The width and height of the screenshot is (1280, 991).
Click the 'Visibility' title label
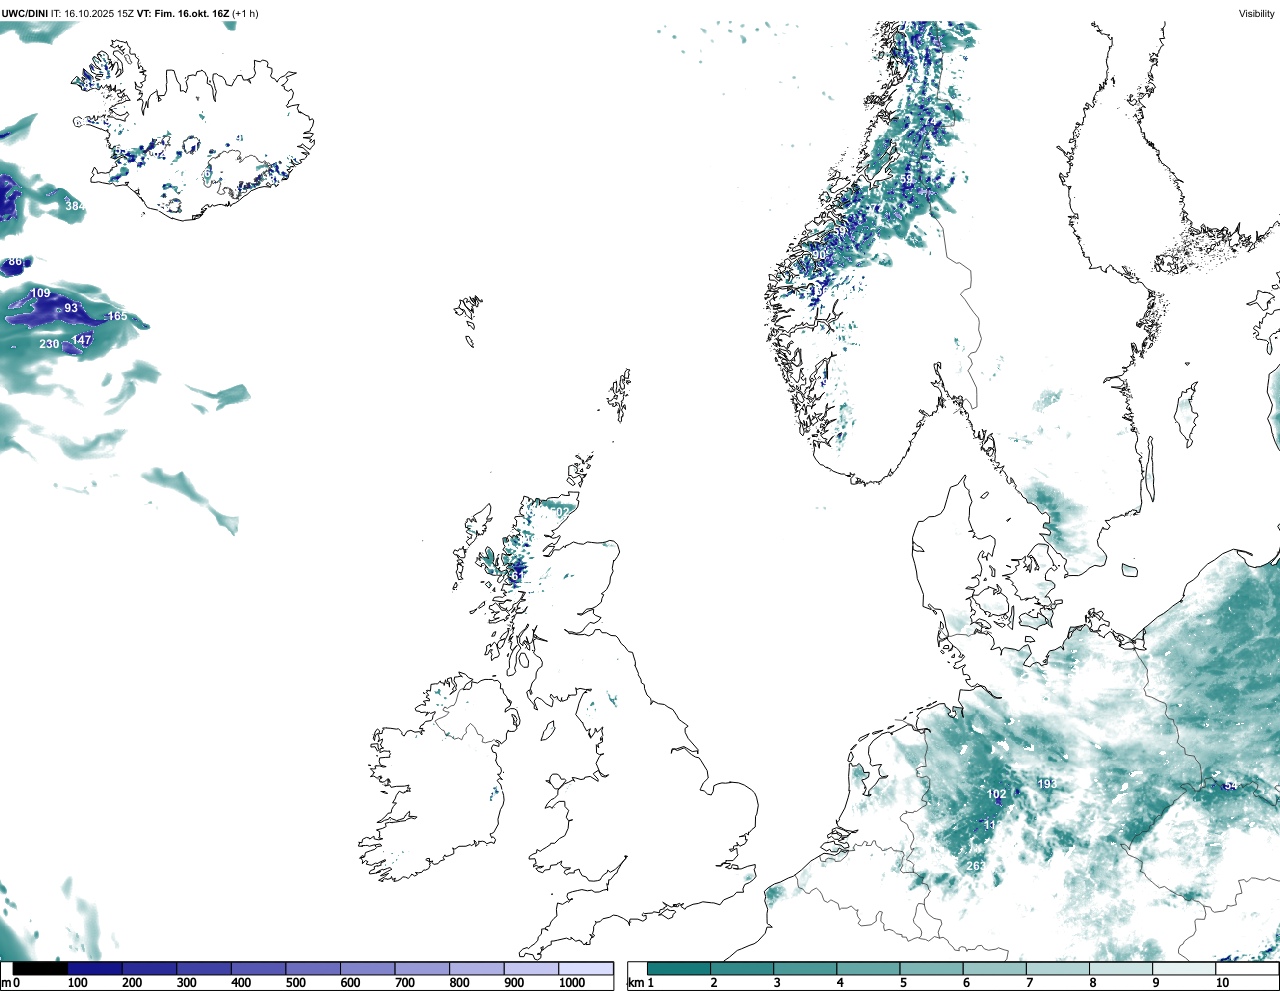(1256, 13)
